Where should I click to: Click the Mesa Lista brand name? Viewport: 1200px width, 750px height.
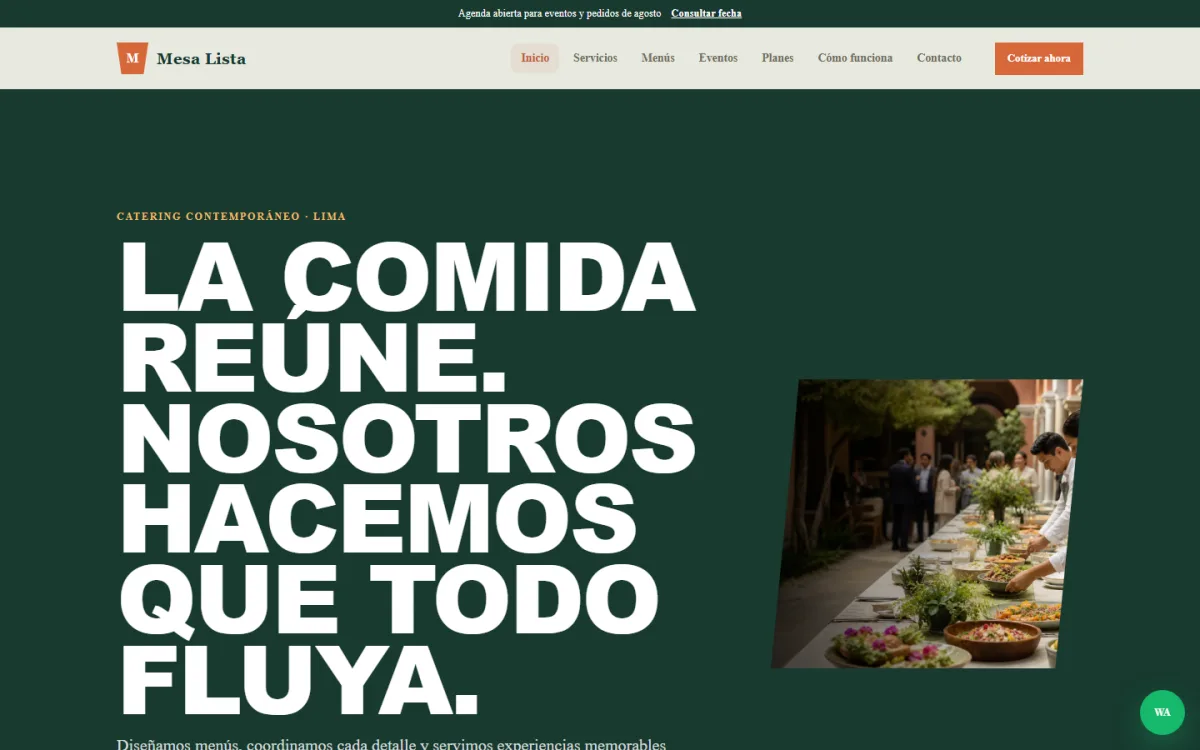click(201, 59)
